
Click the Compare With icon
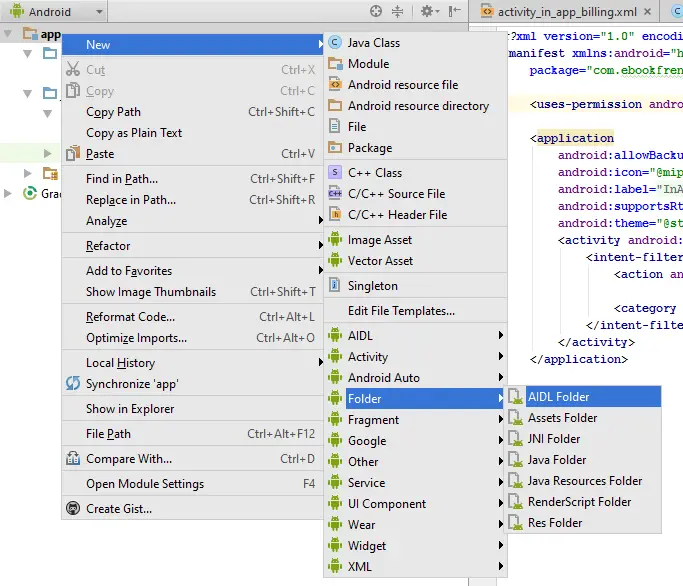click(72, 459)
